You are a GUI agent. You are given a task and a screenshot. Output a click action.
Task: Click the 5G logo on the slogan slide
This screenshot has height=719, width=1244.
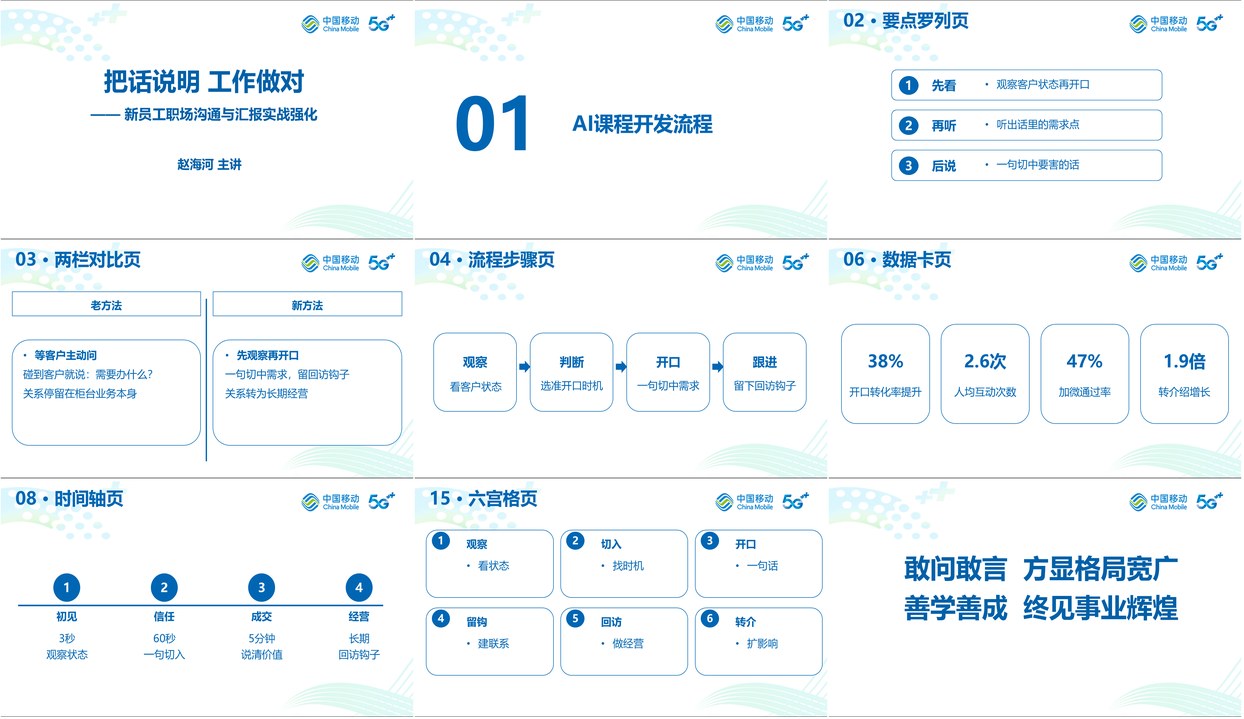(x=1210, y=502)
